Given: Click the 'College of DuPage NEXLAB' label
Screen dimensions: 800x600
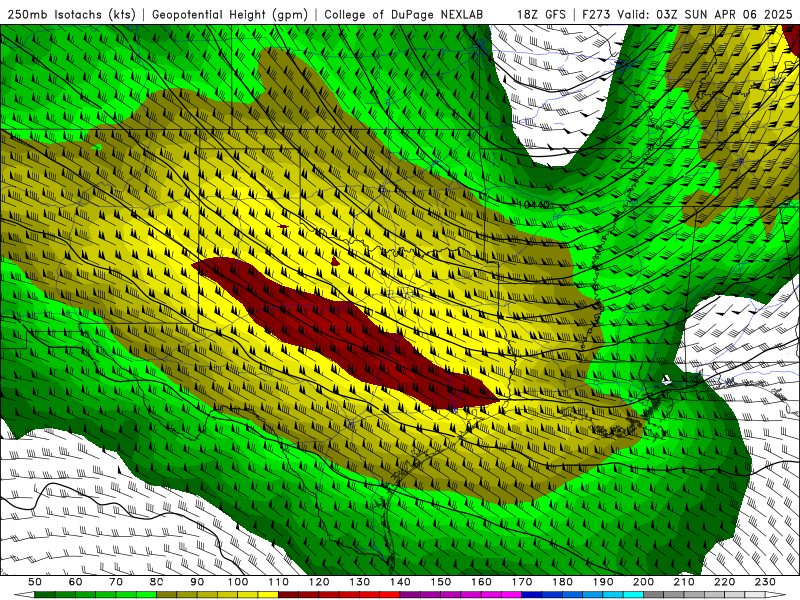Looking at the screenshot, I should 404,15.
